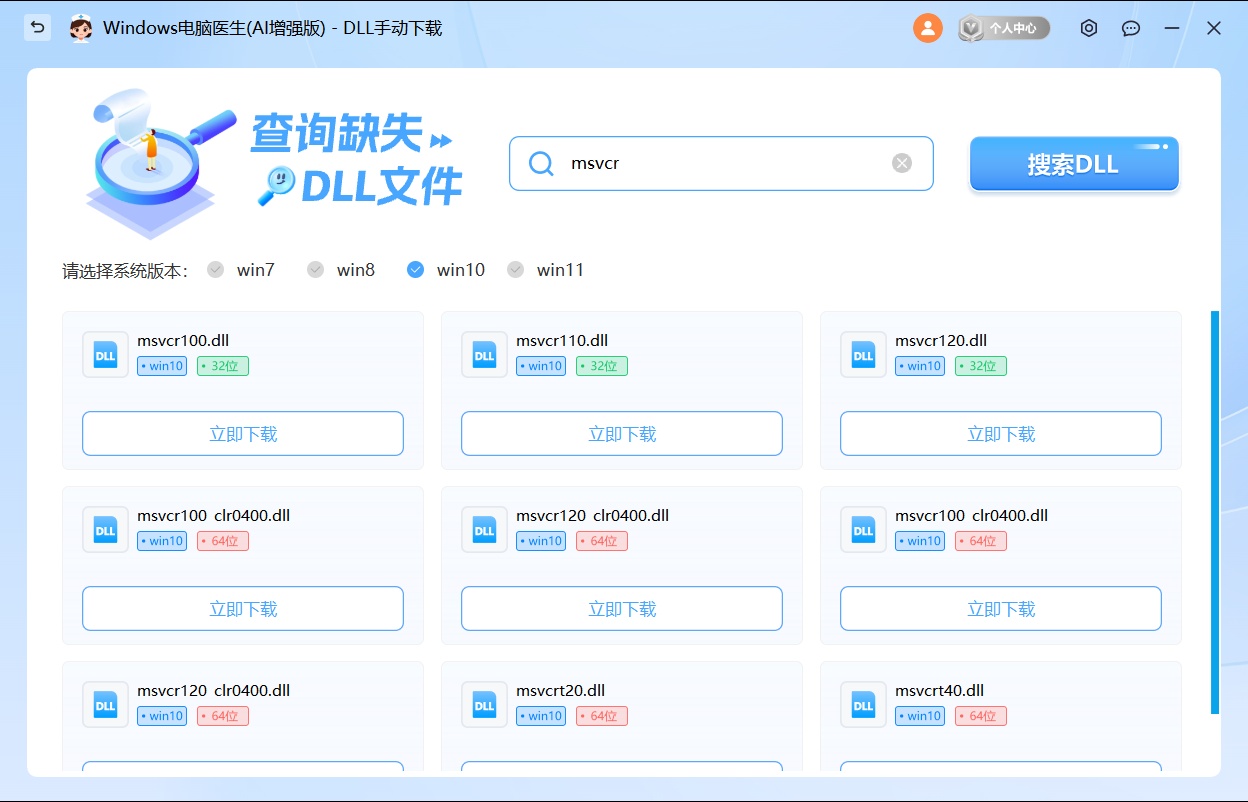The image size is (1248, 802).
Task: Click the back arrow icon
Action: click(x=38, y=28)
